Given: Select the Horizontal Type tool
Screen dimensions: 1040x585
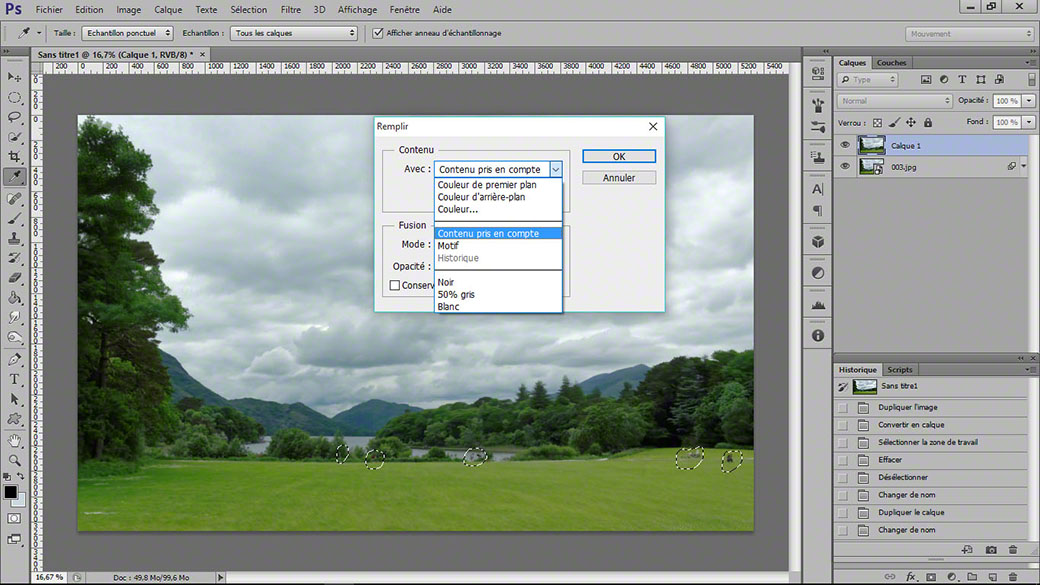Looking at the screenshot, I should point(14,379).
